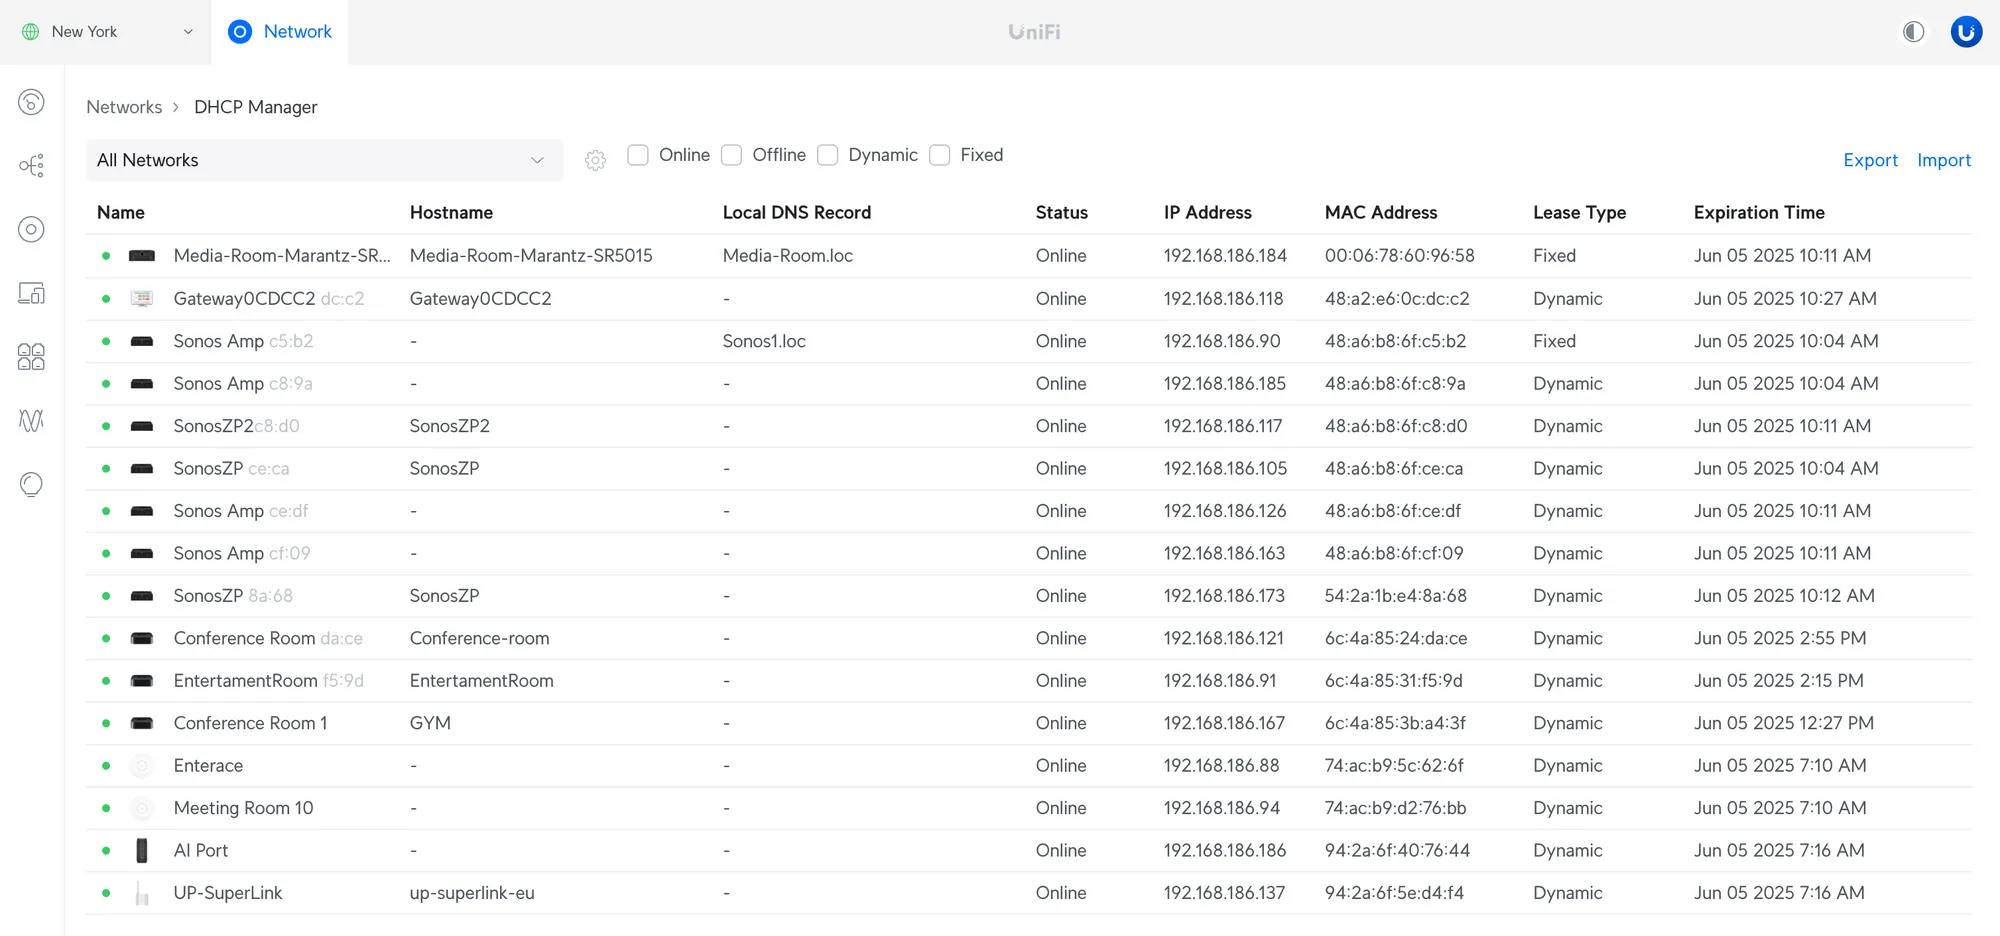2000x936 pixels.
Task: Import DHCP lease data
Action: 1943,160
